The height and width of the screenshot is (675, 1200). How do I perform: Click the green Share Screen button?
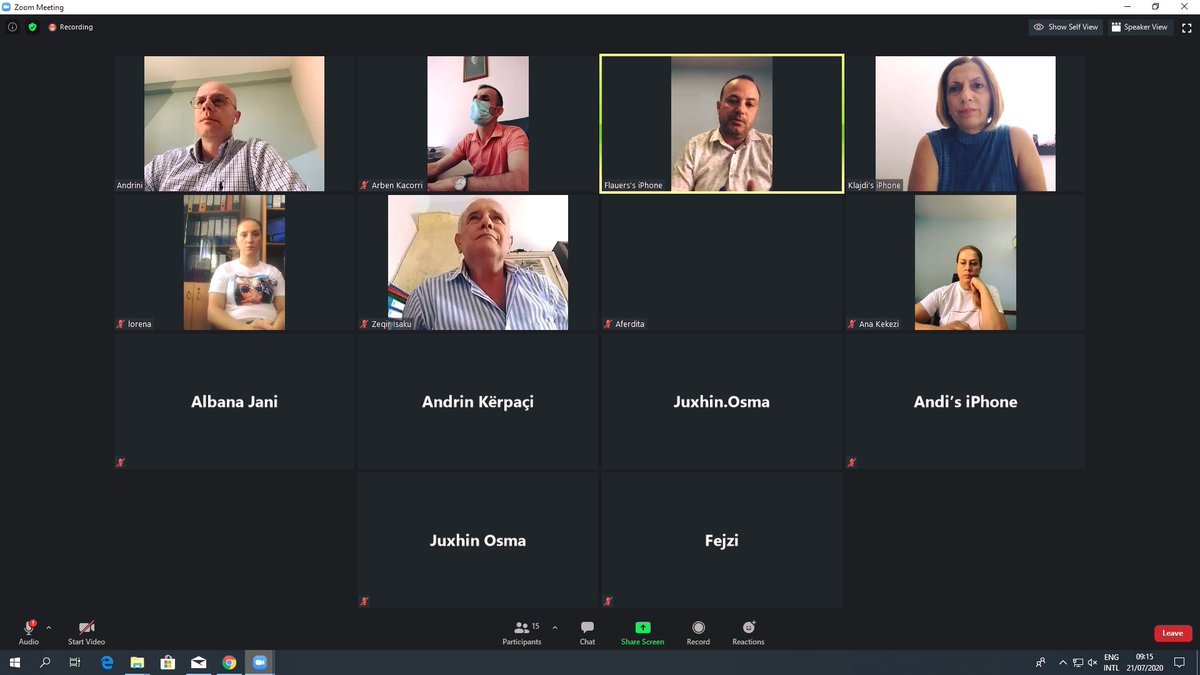[642, 632]
